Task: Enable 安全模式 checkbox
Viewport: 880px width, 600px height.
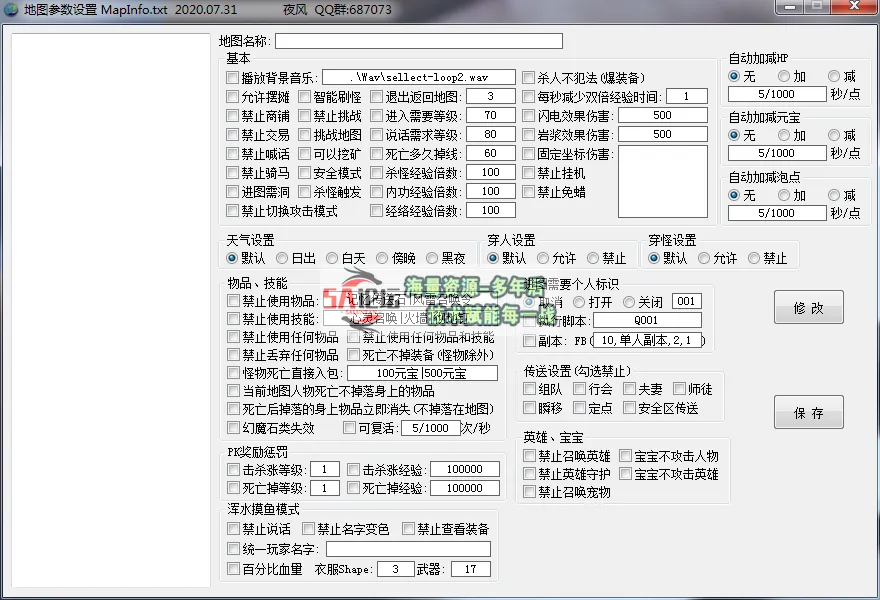Action: click(304, 172)
